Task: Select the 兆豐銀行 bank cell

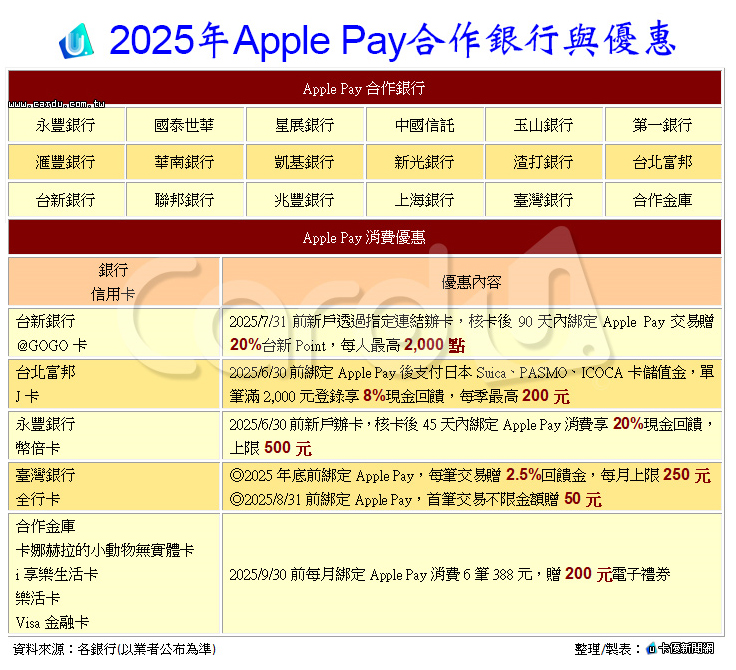Action: tap(305, 200)
